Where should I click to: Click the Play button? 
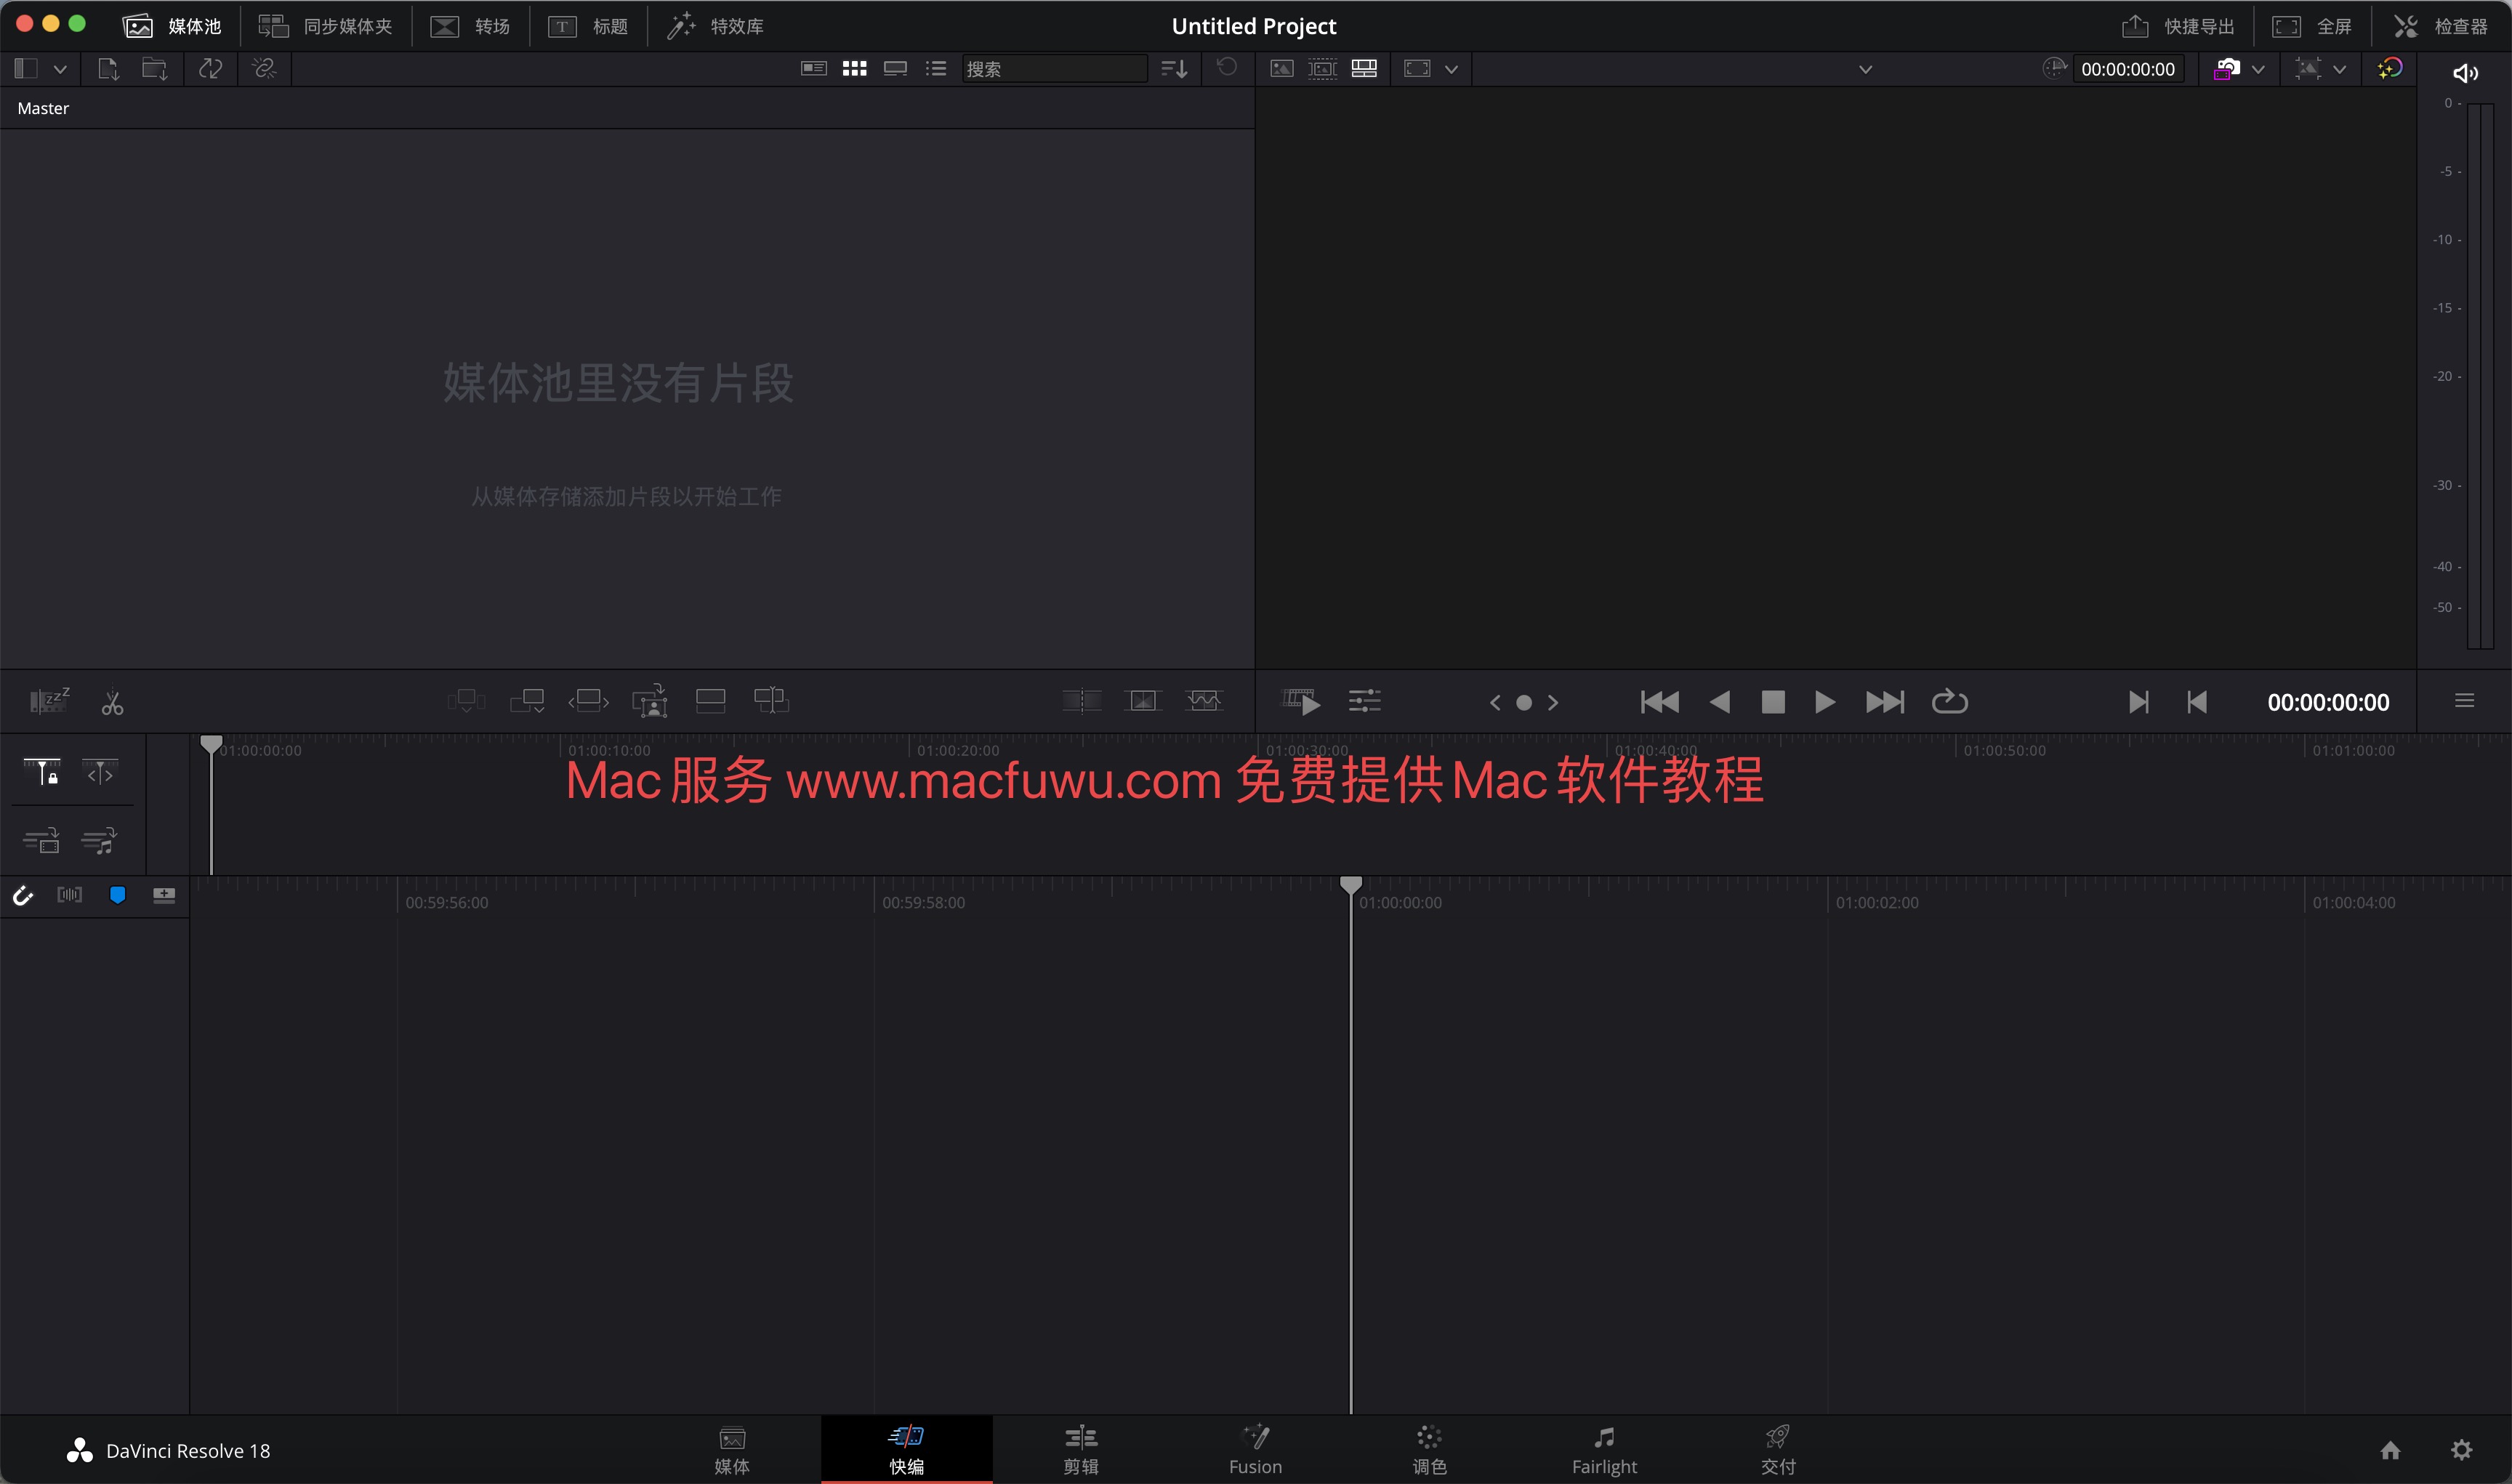pyautogui.click(x=1824, y=702)
